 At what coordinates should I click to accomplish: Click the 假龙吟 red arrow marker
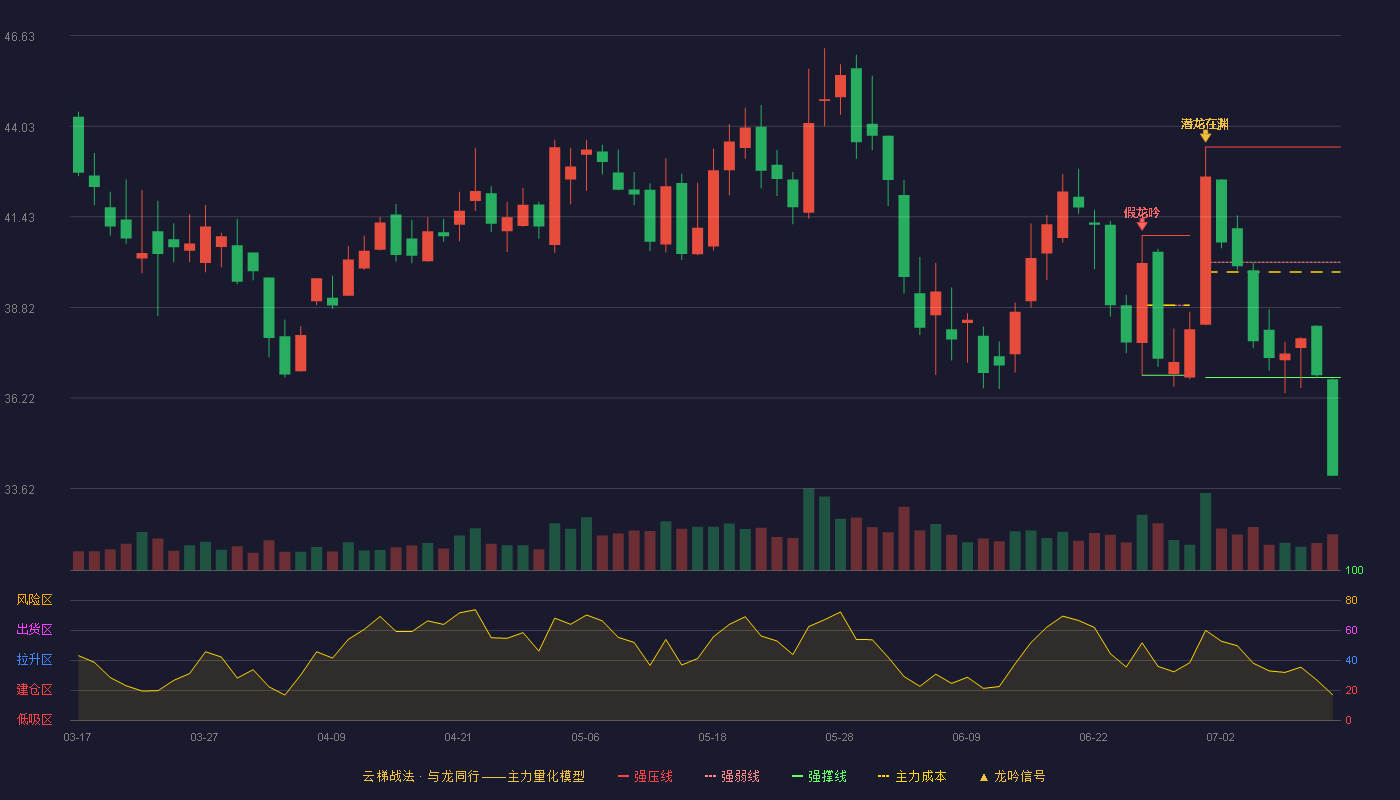click(x=1142, y=225)
